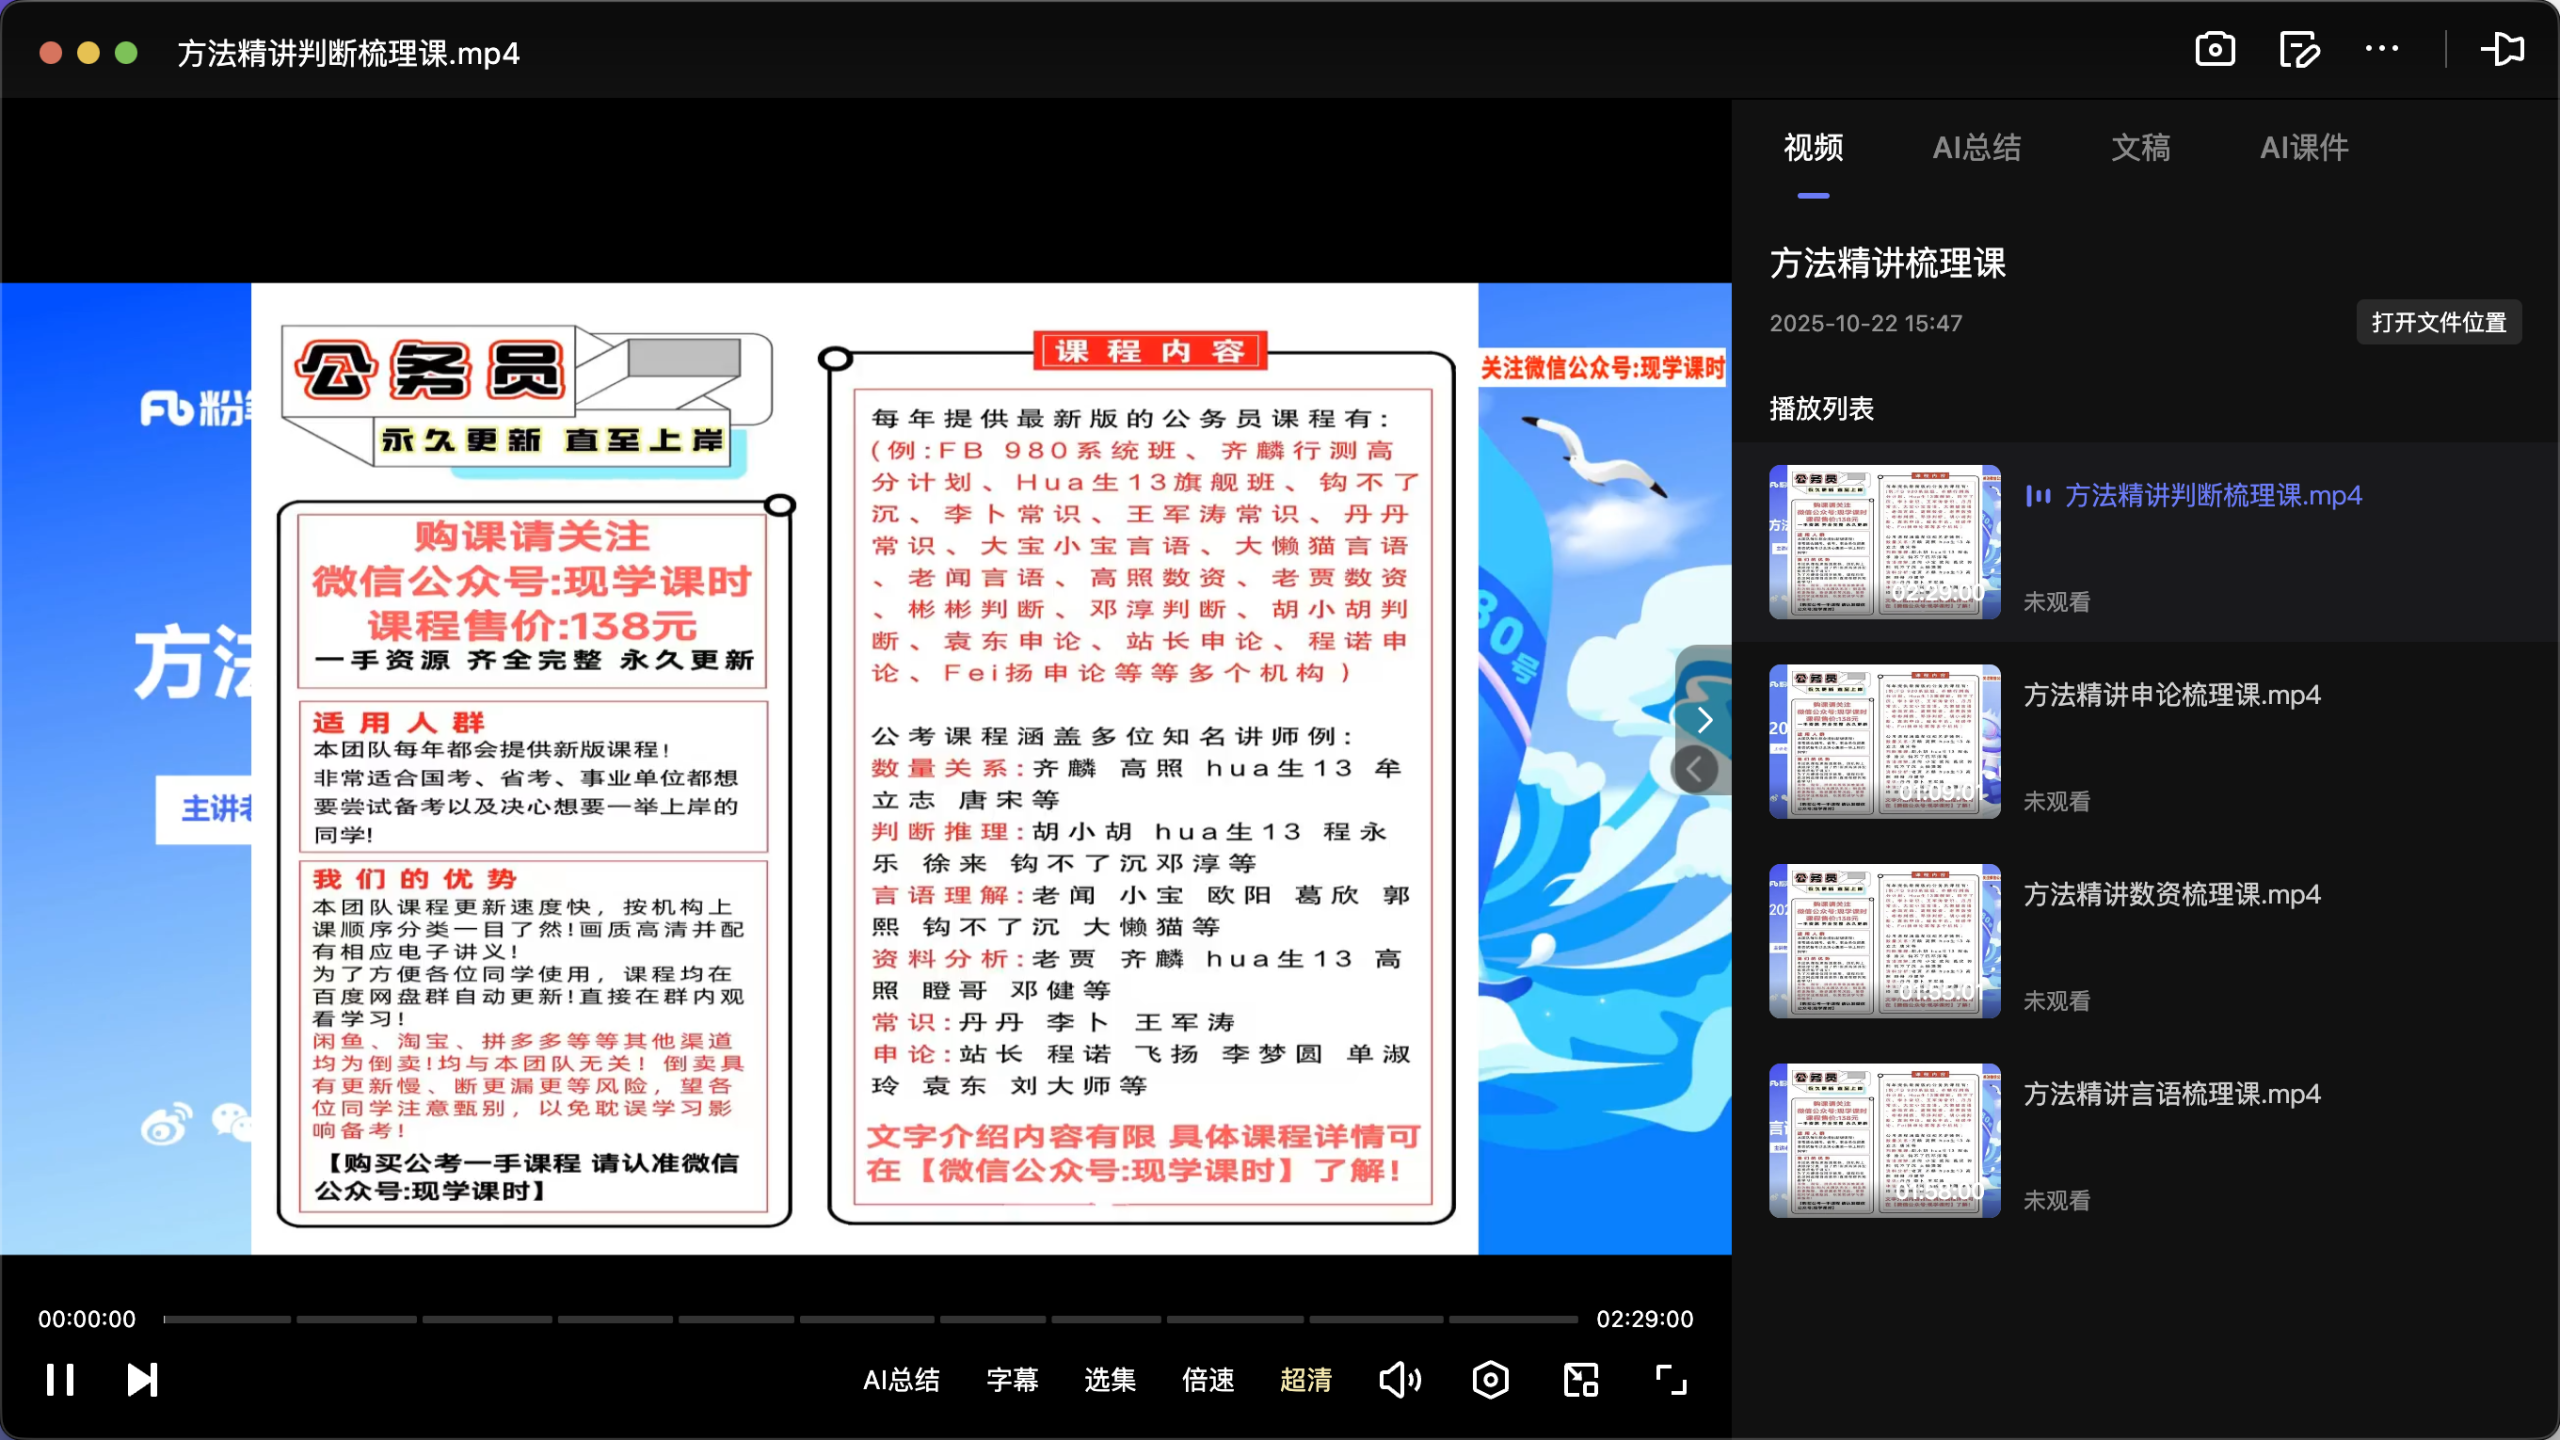This screenshot has height=1440, width=2560.
Task: Enable picture-in-picture mode
Action: pos(1579,1379)
